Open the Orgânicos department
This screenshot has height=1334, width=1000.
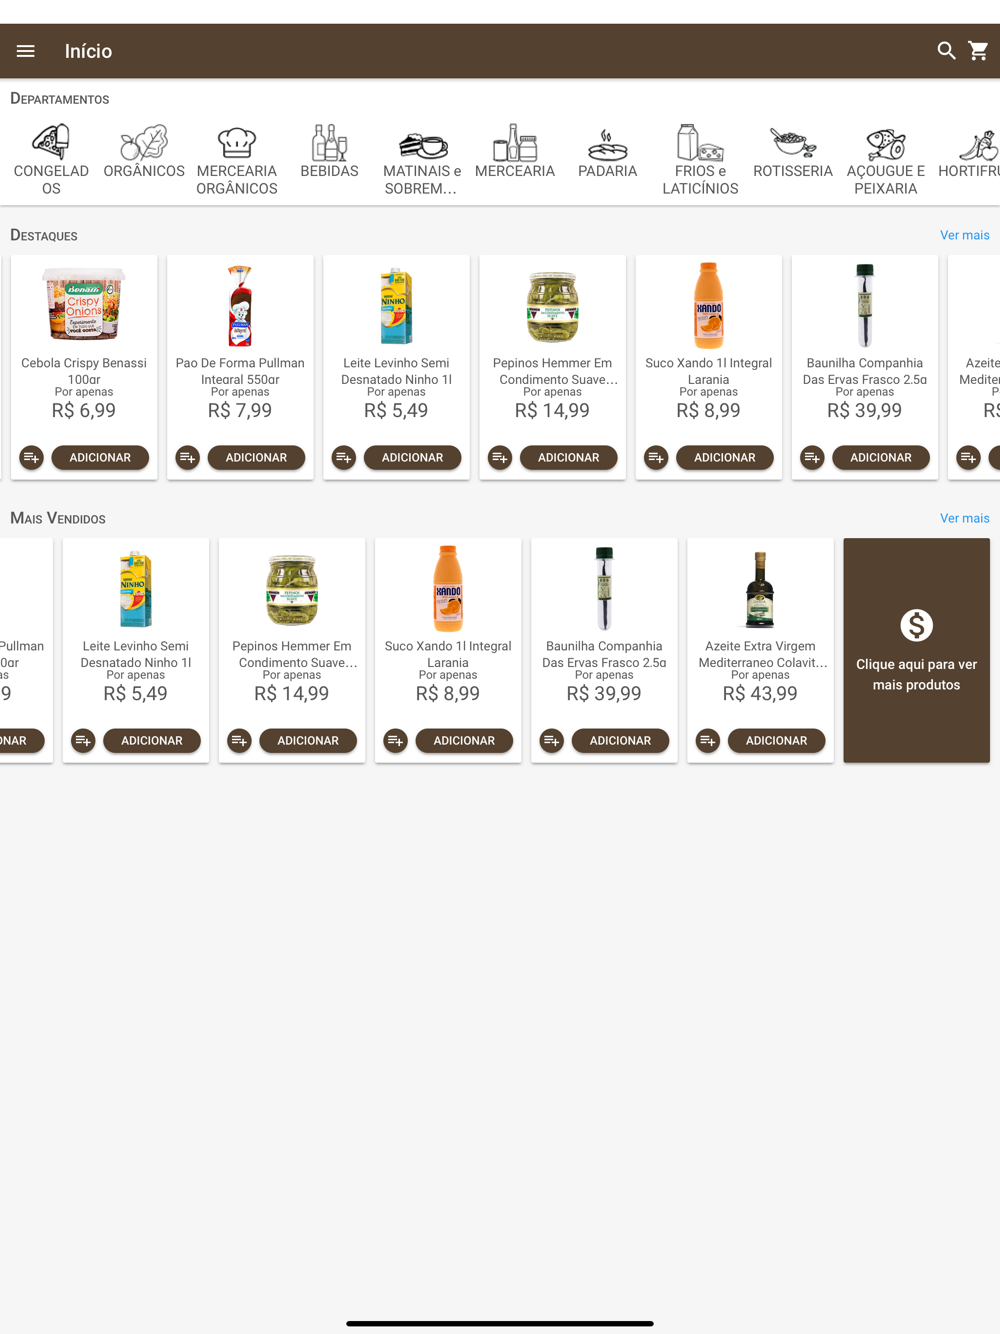pos(144,152)
